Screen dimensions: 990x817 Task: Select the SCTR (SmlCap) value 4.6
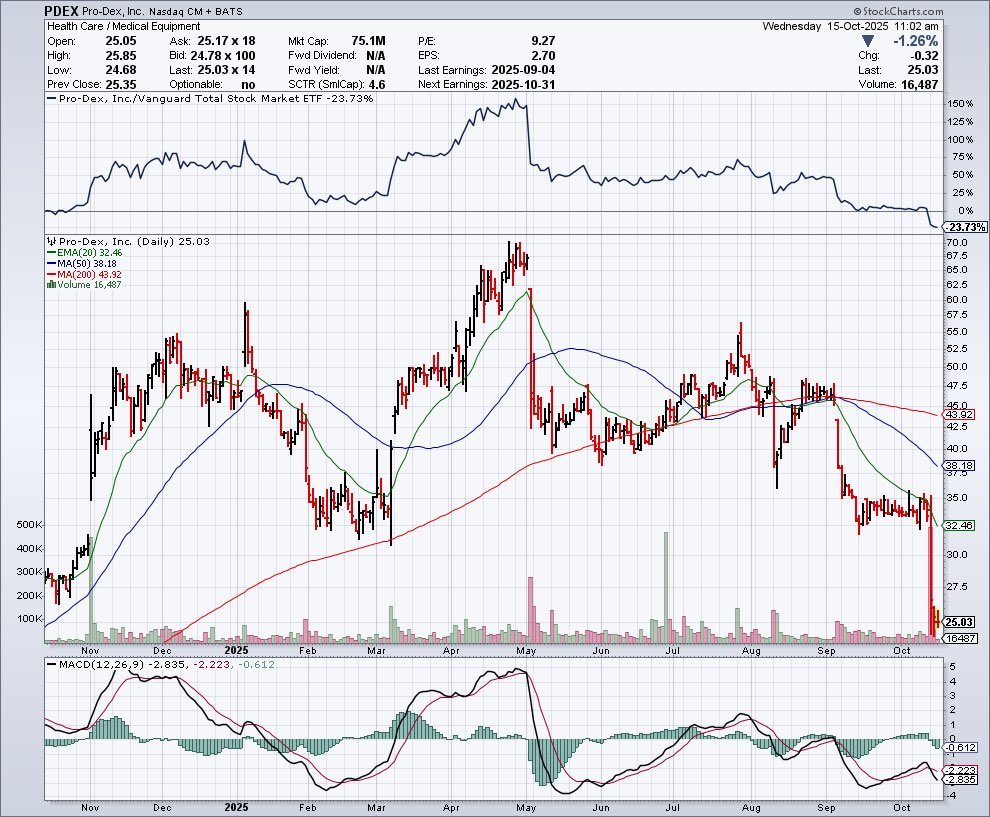(x=377, y=85)
